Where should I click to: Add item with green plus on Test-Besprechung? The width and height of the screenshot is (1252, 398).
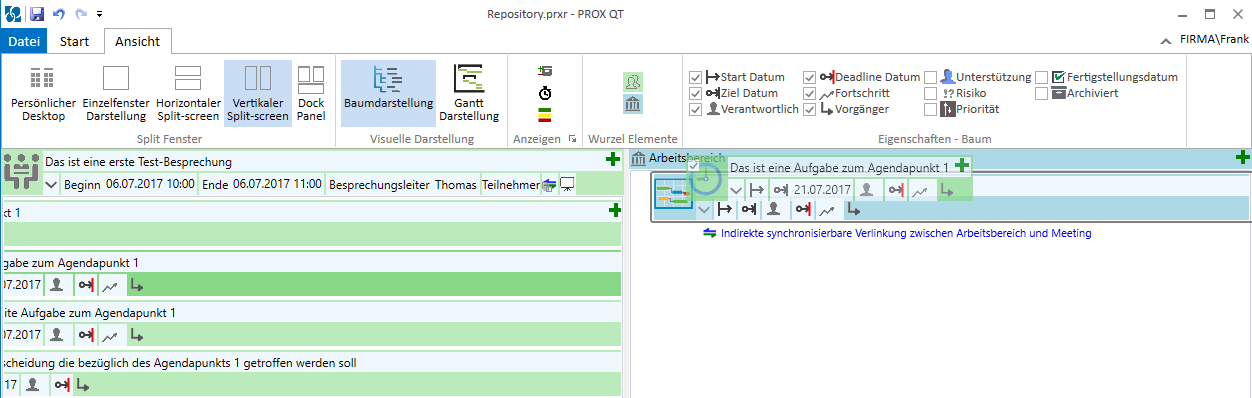point(613,160)
